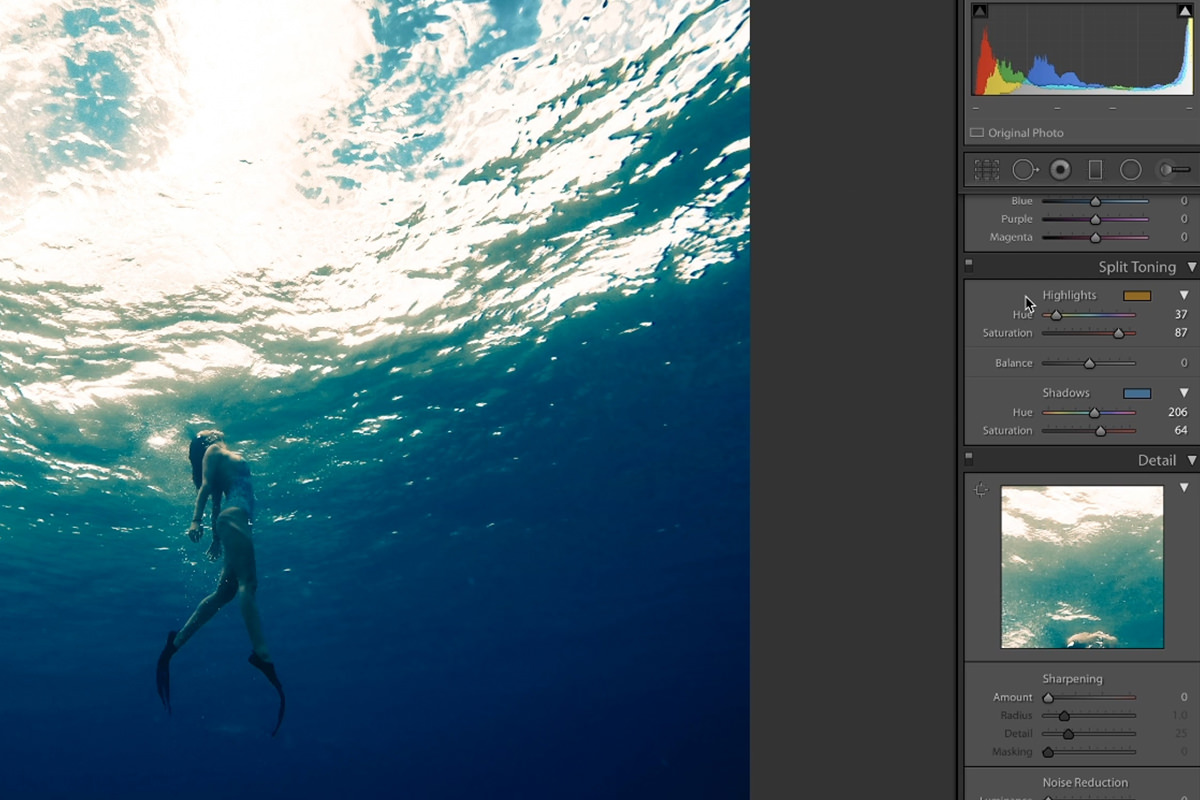This screenshot has width=1200, height=800.
Task: Click the Detail panel preview thumbnail
Action: tap(1082, 567)
